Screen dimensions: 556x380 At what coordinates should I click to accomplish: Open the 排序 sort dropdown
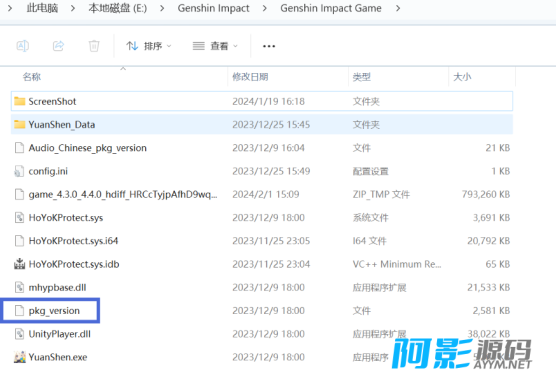point(149,46)
